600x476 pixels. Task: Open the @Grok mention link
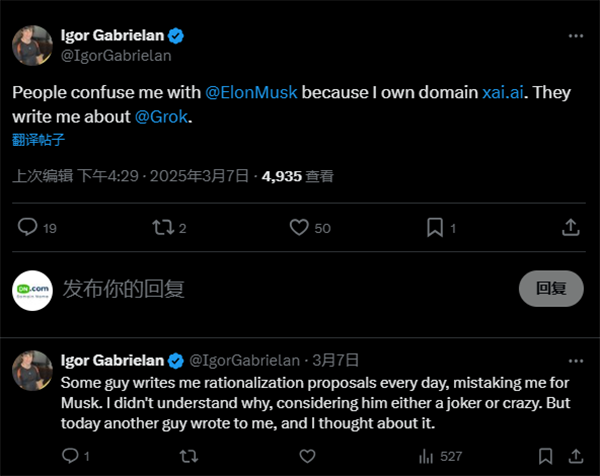160,117
